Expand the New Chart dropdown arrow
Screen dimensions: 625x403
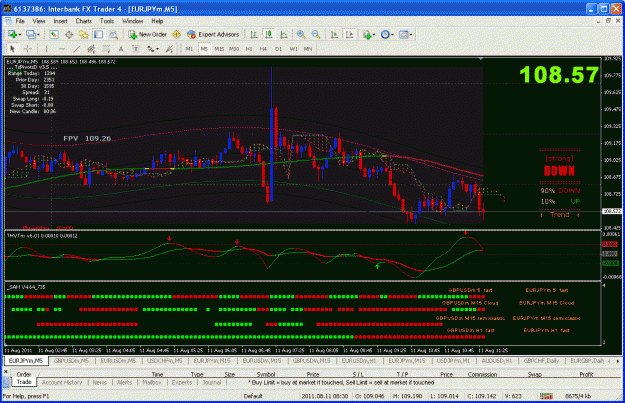tap(19, 35)
